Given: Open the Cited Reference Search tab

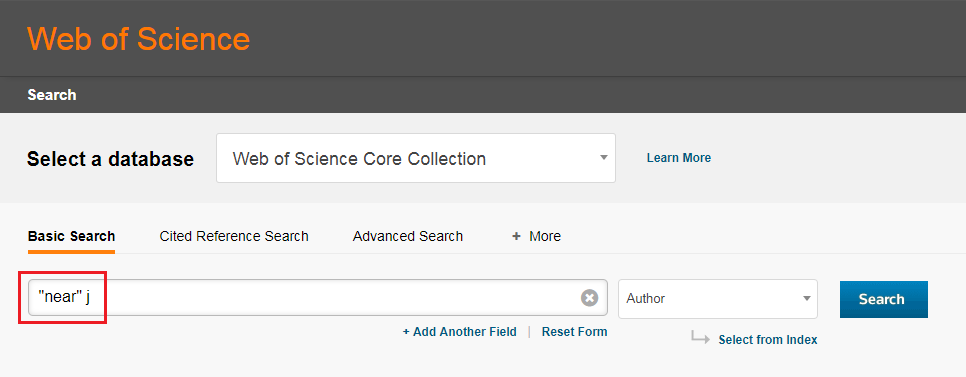Looking at the screenshot, I should coord(234,237).
